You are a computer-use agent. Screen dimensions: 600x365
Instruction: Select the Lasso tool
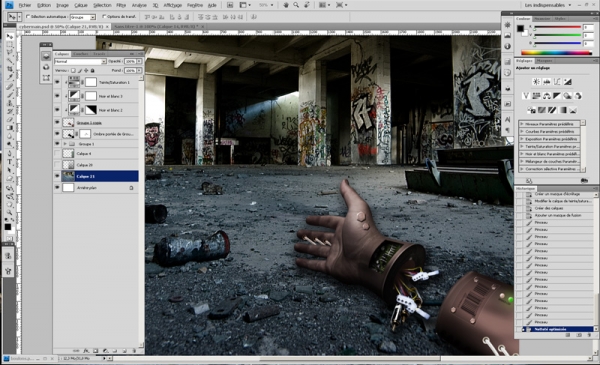tap(10, 53)
